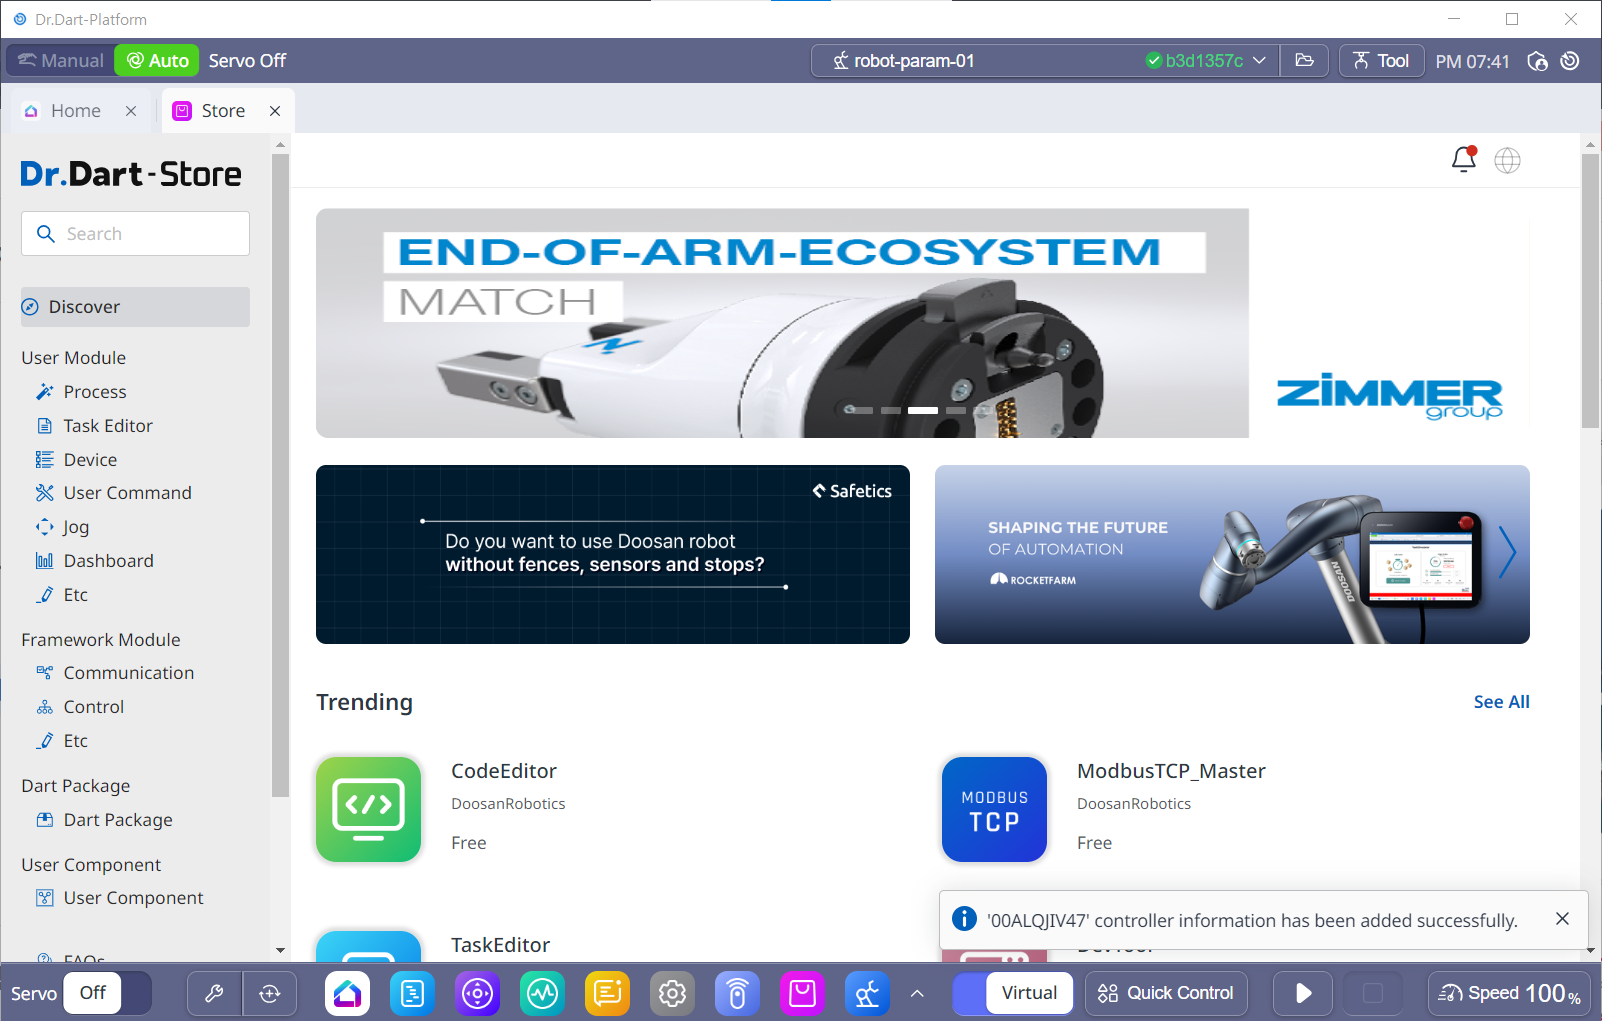The width and height of the screenshot is (1602, 1021).
Task: Click the globe language icon
Action: pyautogui.click(x=1507, y=160)
